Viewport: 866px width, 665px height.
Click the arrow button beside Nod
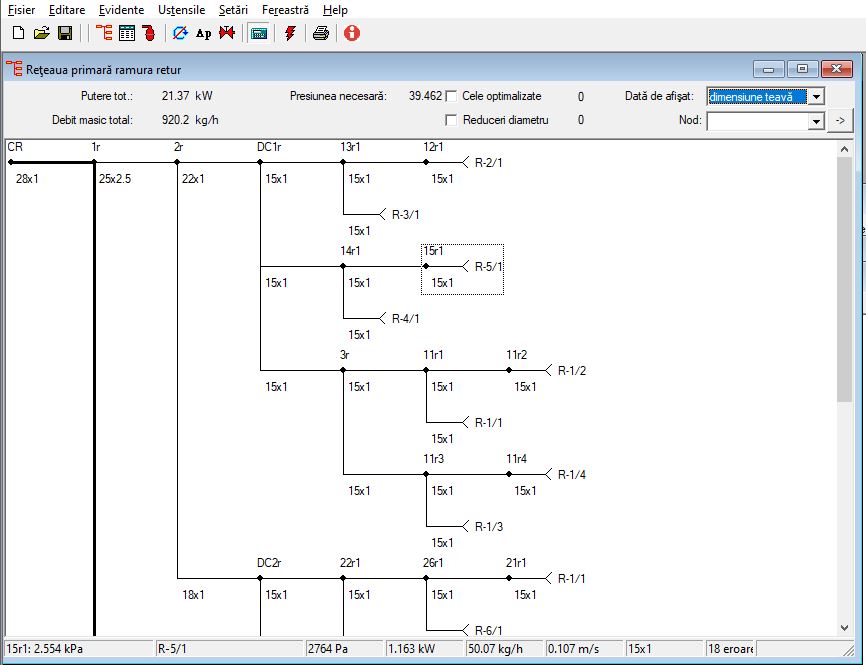tap(841, 120)
